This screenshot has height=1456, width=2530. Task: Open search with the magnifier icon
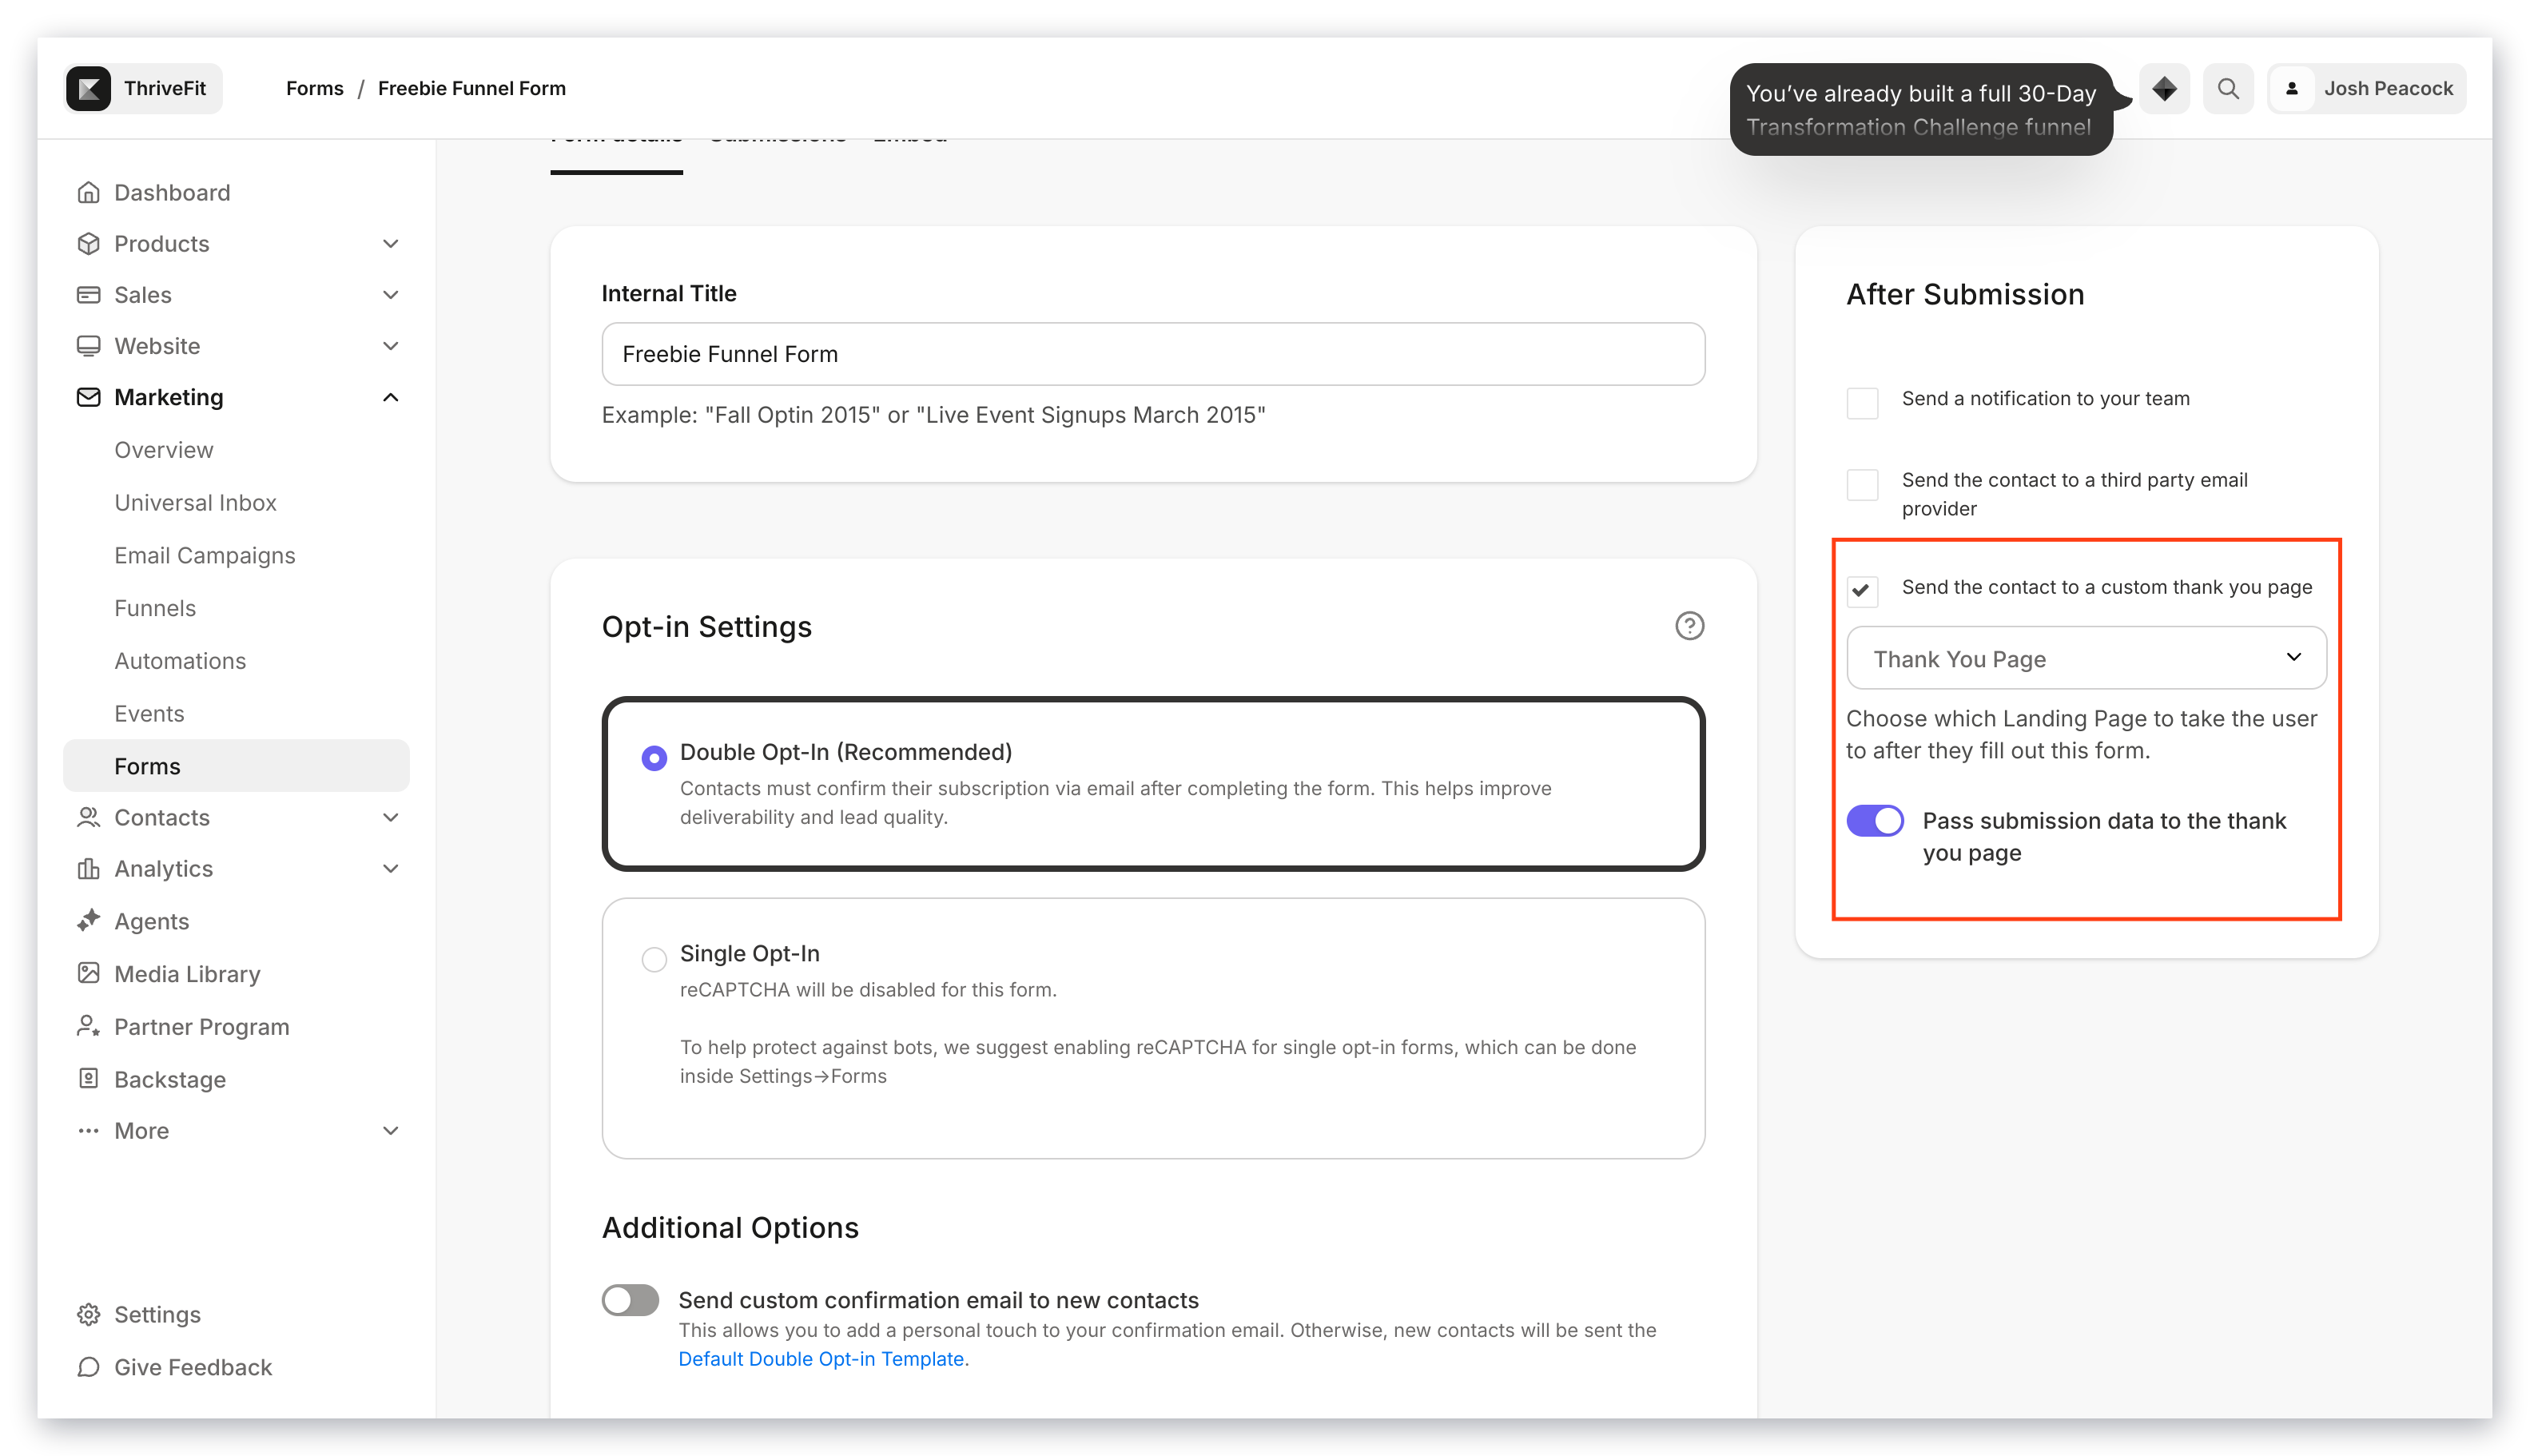[2228, 88]
